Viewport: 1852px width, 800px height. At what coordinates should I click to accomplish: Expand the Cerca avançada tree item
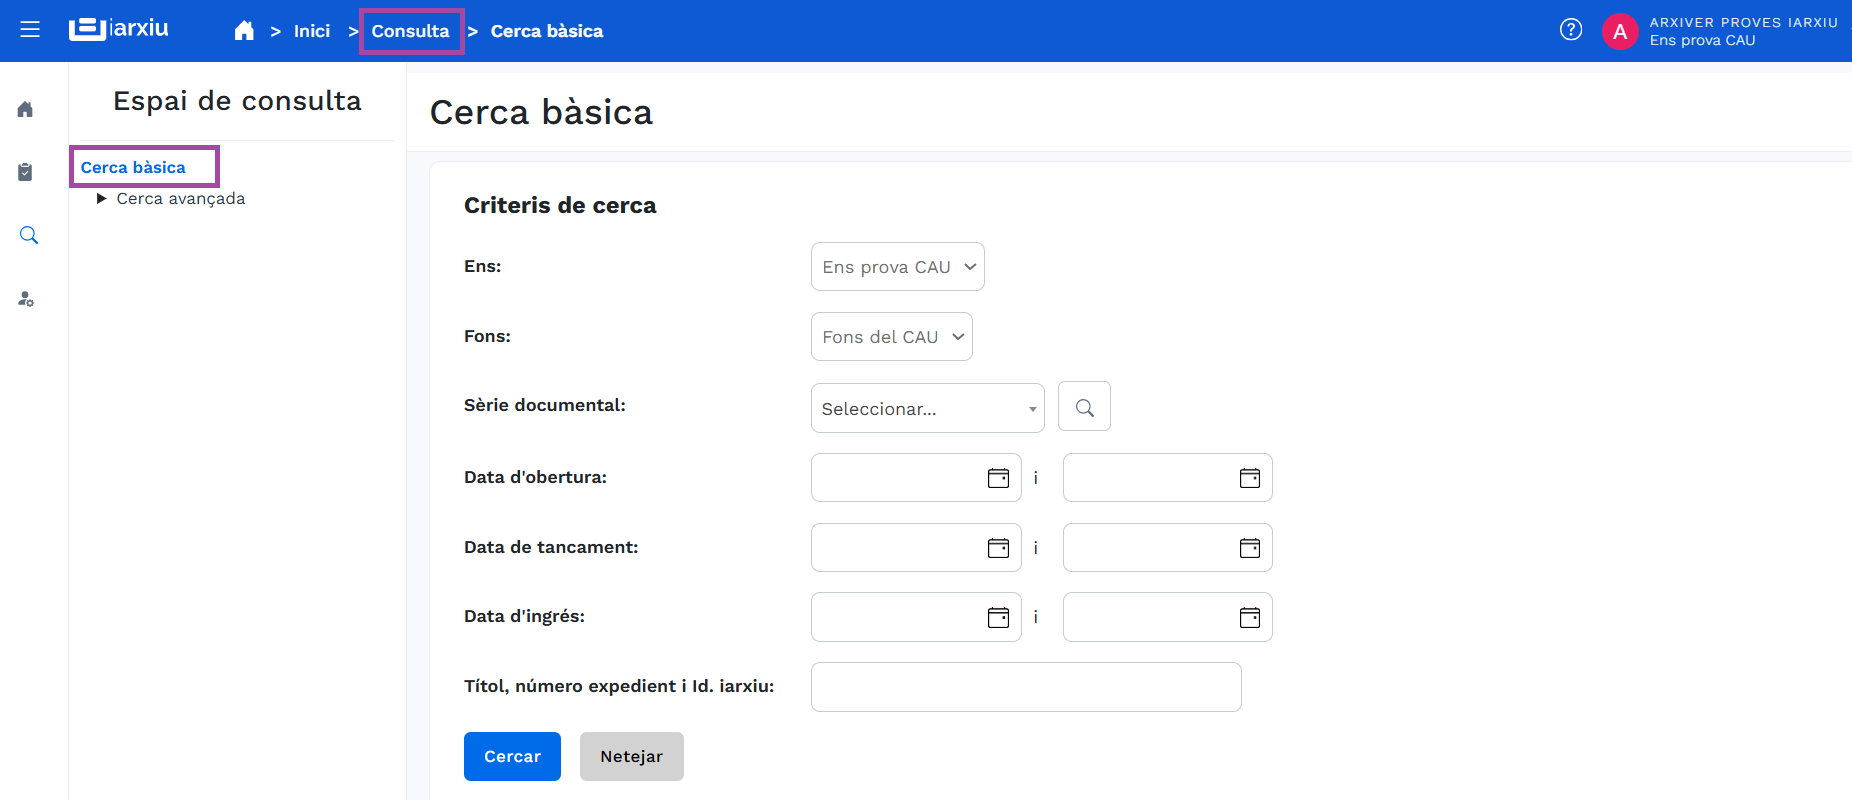pos(101,198)
